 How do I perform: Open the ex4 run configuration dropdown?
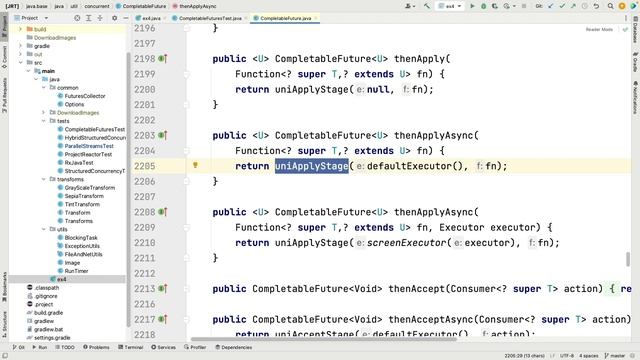point(450,6)
